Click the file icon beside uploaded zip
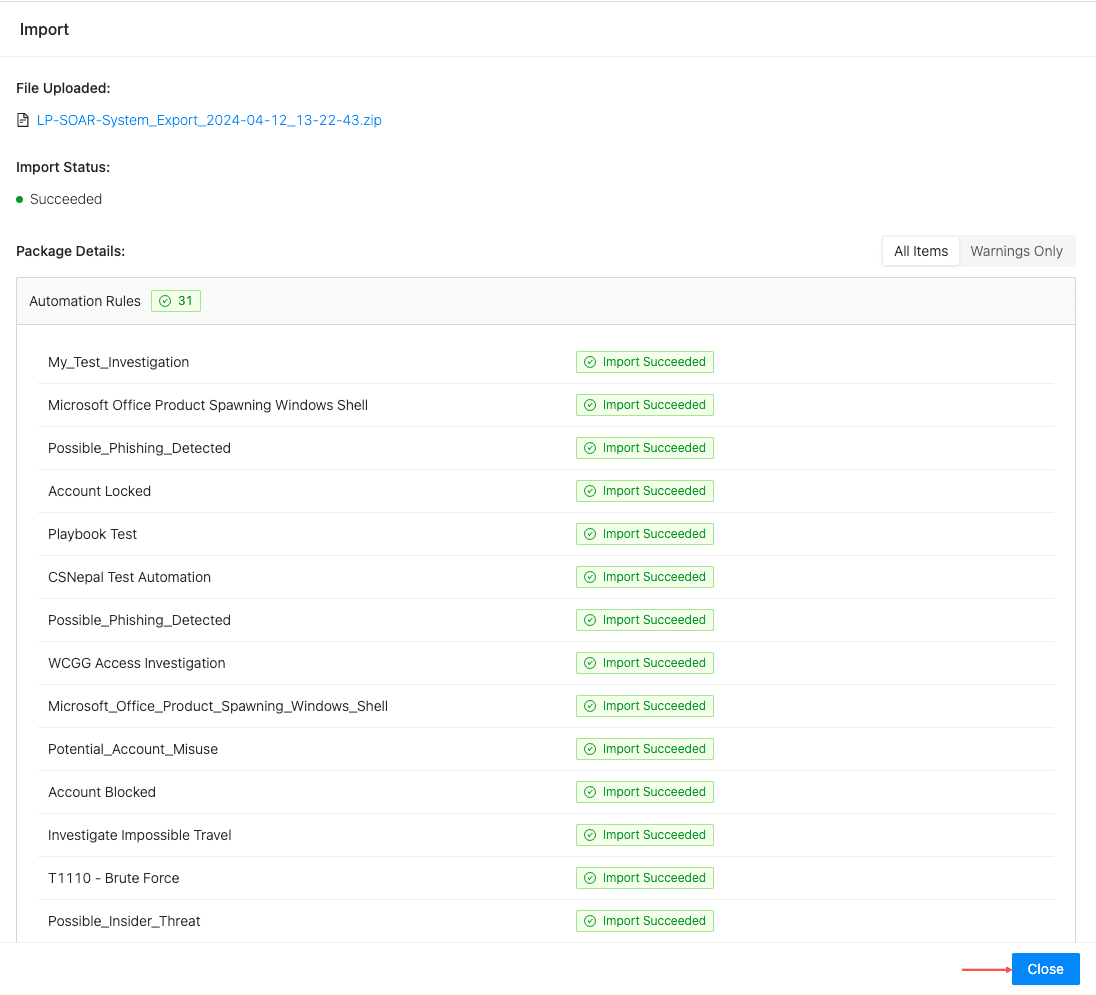1096x995 pixels. click(x=23, y=121)
